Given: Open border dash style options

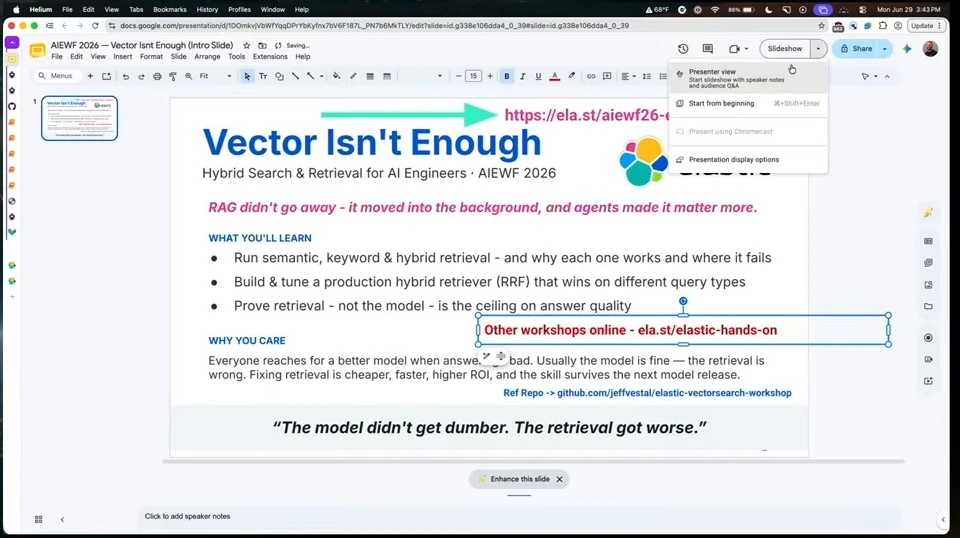Looking at the screenshot, I should (x=387, y=77).
